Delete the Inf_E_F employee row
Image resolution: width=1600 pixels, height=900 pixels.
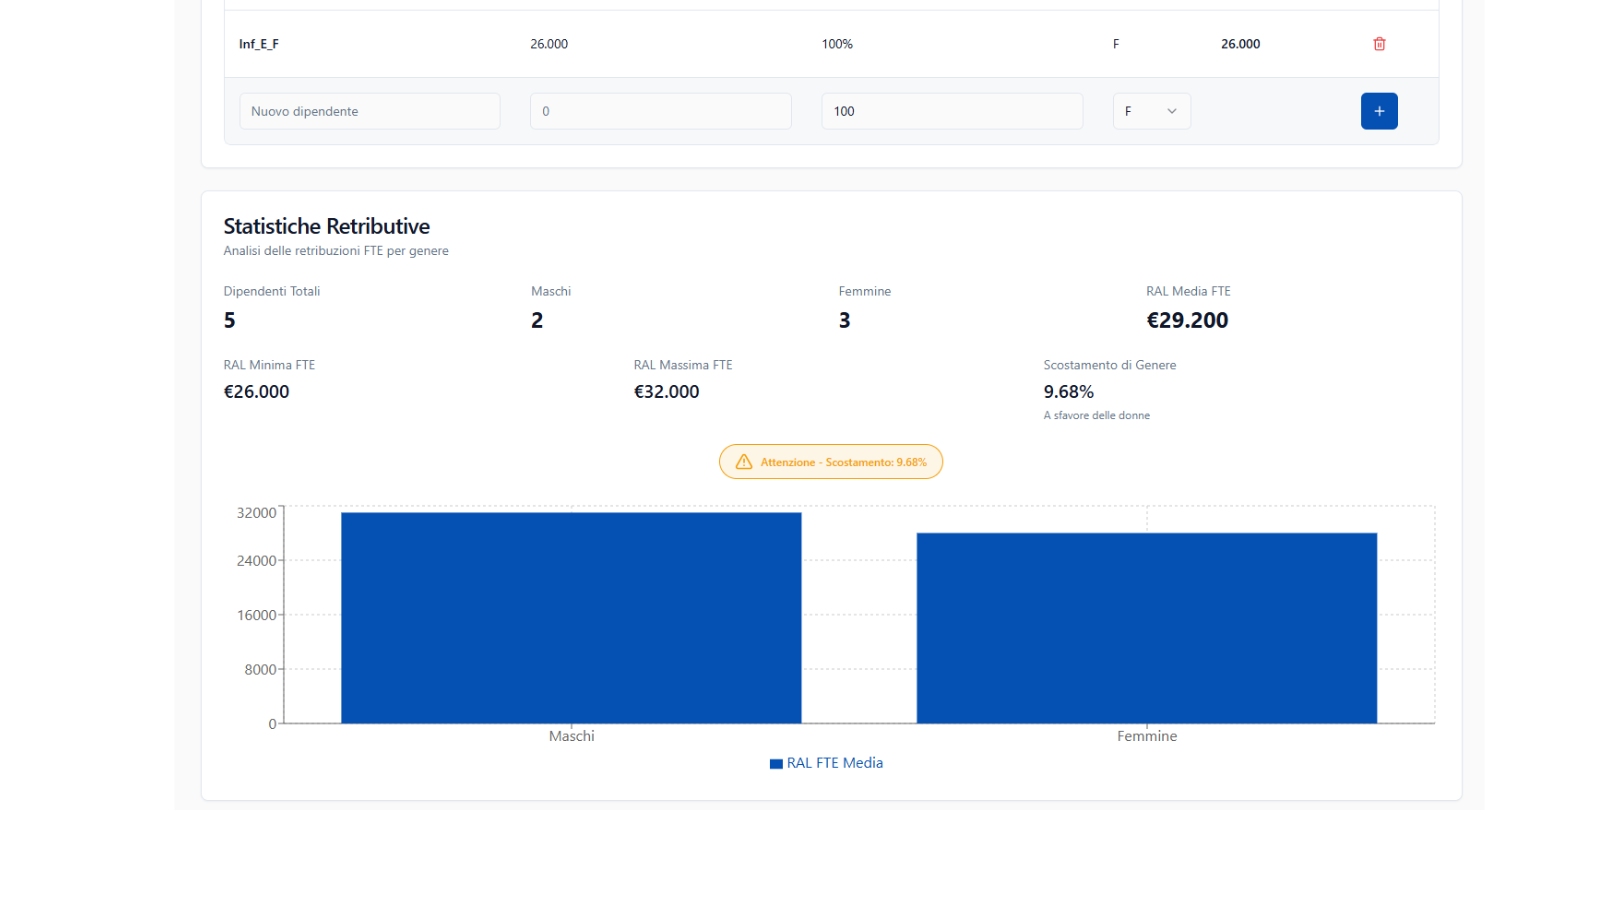1379,44
